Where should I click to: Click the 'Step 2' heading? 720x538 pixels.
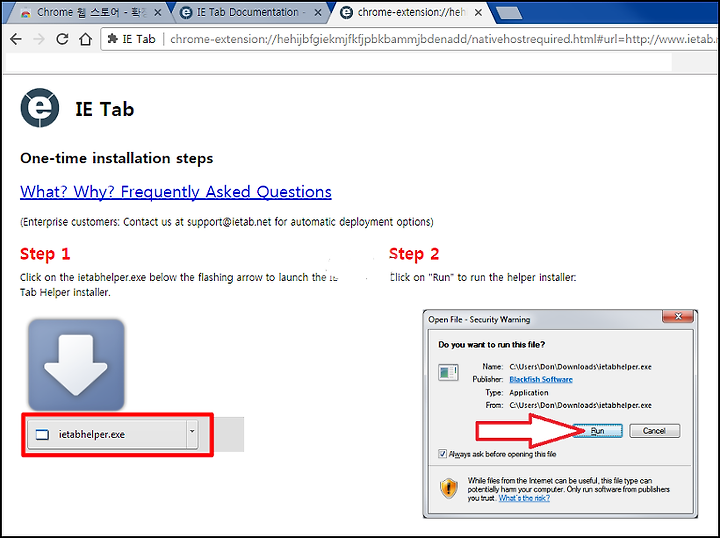414,254
